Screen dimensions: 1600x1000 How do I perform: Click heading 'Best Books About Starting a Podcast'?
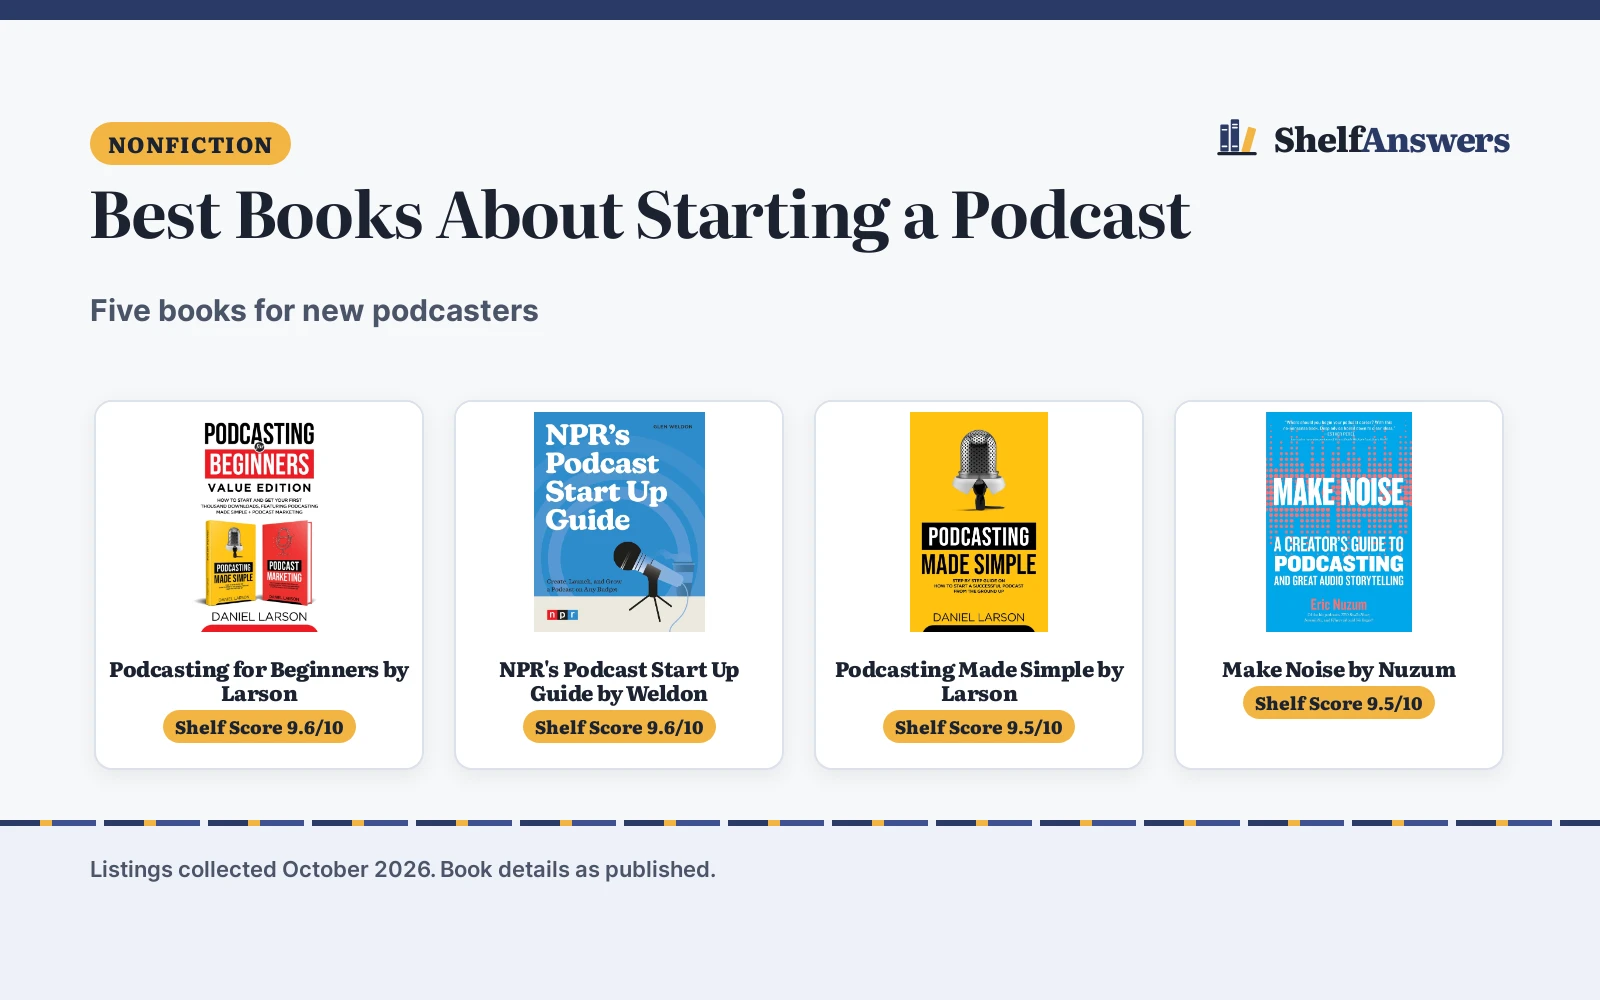coord(640,216)
